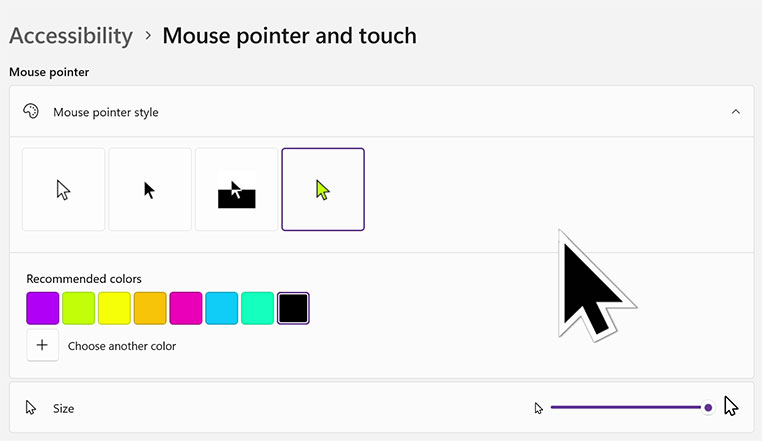Pick the yellow recommended color
Image resolution: width=762 pixels, height=441 pixels.
tap(114, 308)
